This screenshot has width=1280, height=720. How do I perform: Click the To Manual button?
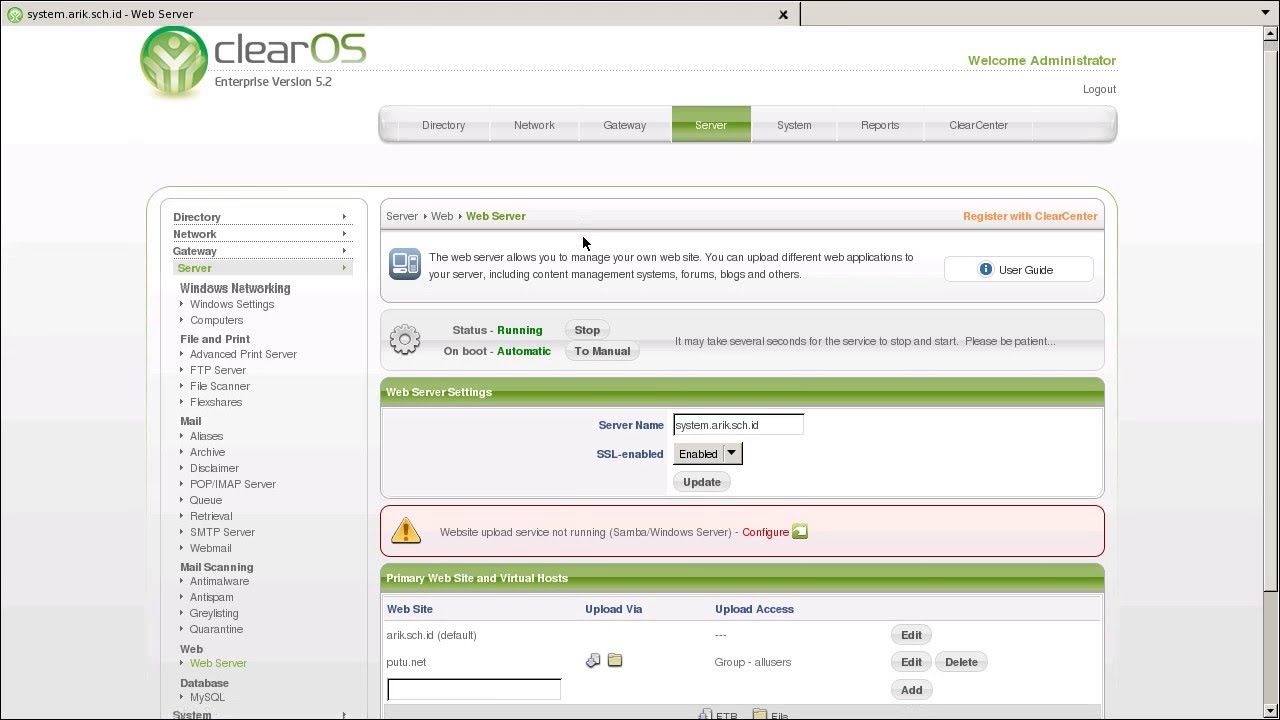tap(602, 351)
